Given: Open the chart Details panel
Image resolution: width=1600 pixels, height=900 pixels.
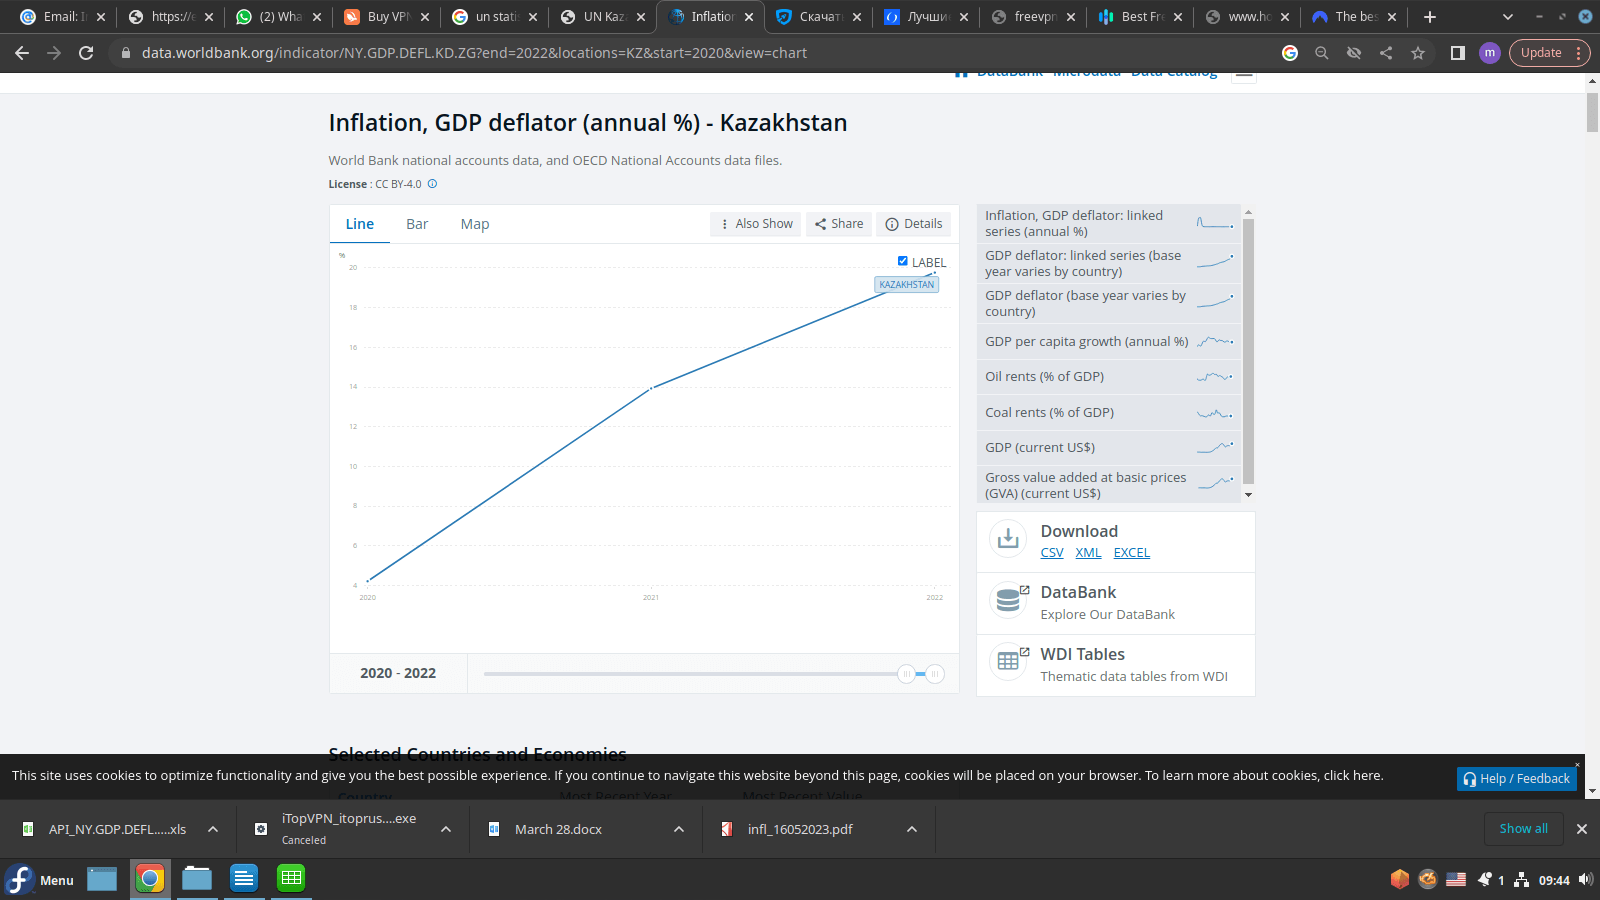Looking at the screenshot, I should (x=914, y=224).
